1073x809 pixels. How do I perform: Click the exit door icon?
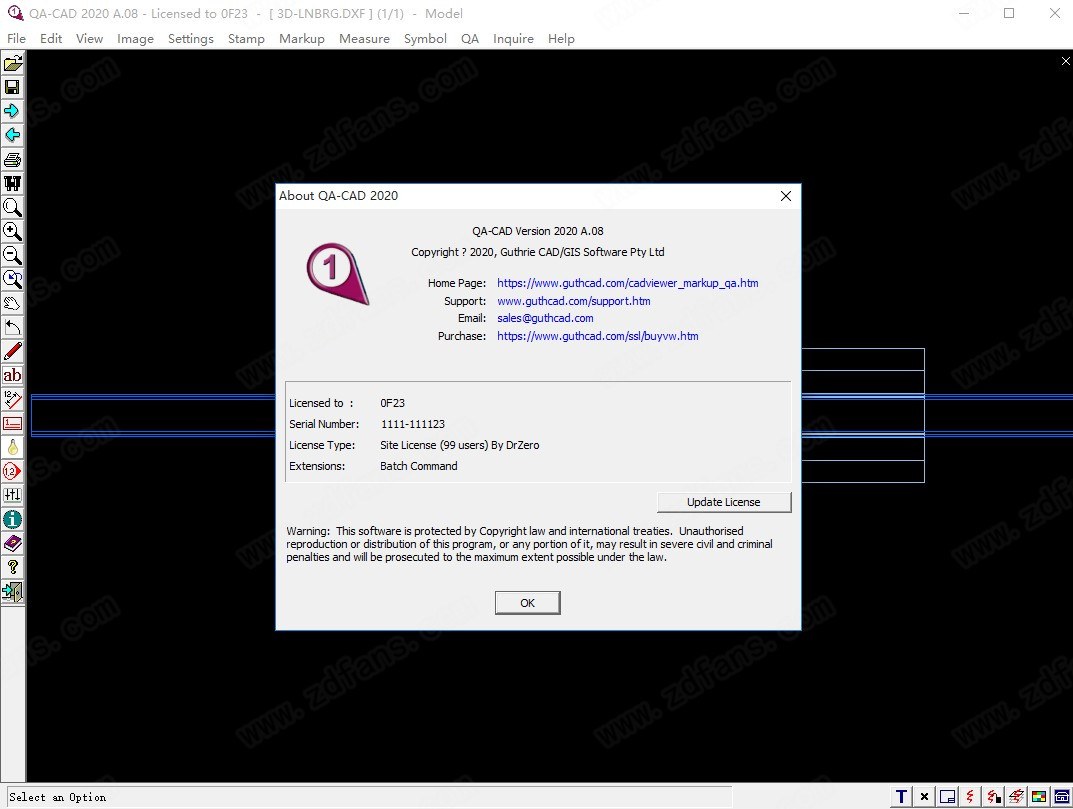12,591
